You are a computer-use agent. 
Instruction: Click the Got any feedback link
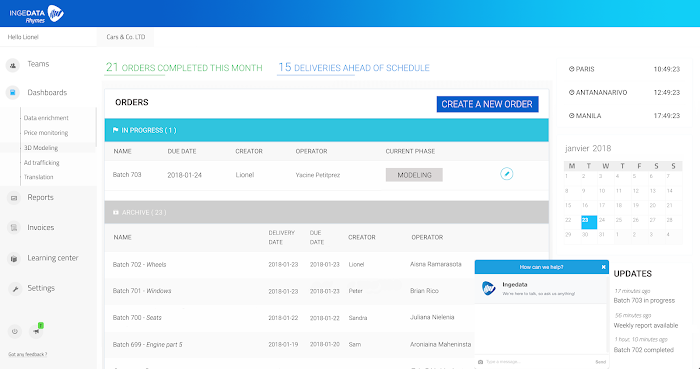click(27, 354)
